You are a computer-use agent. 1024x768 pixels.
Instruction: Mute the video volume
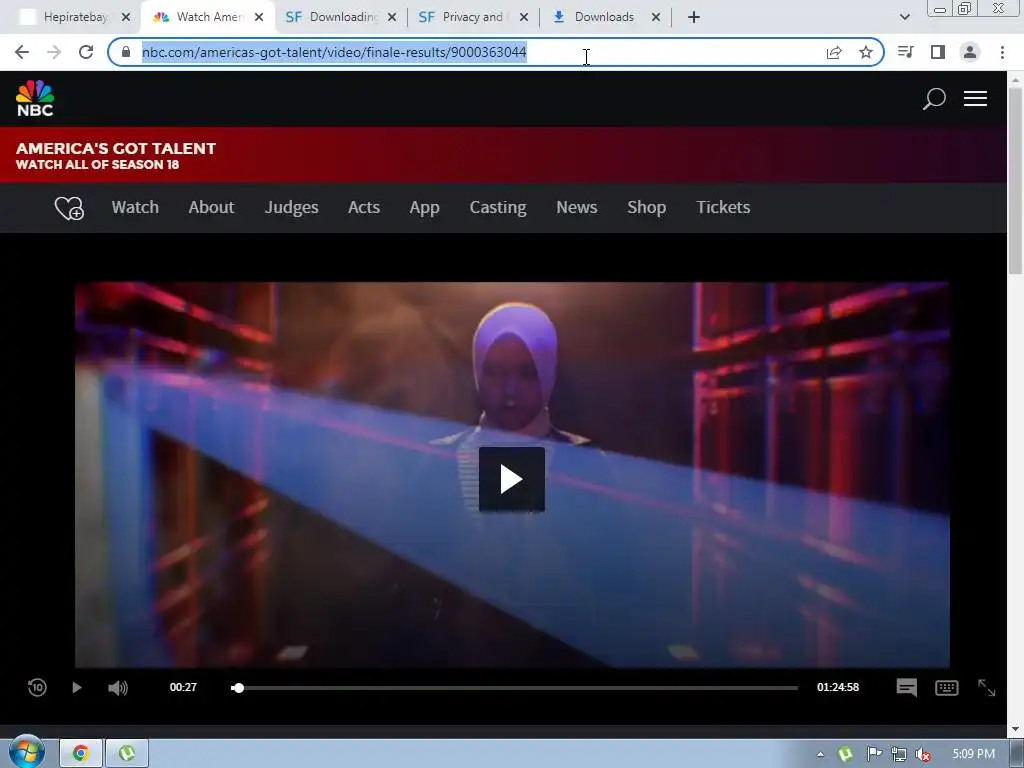coord(118,688)
